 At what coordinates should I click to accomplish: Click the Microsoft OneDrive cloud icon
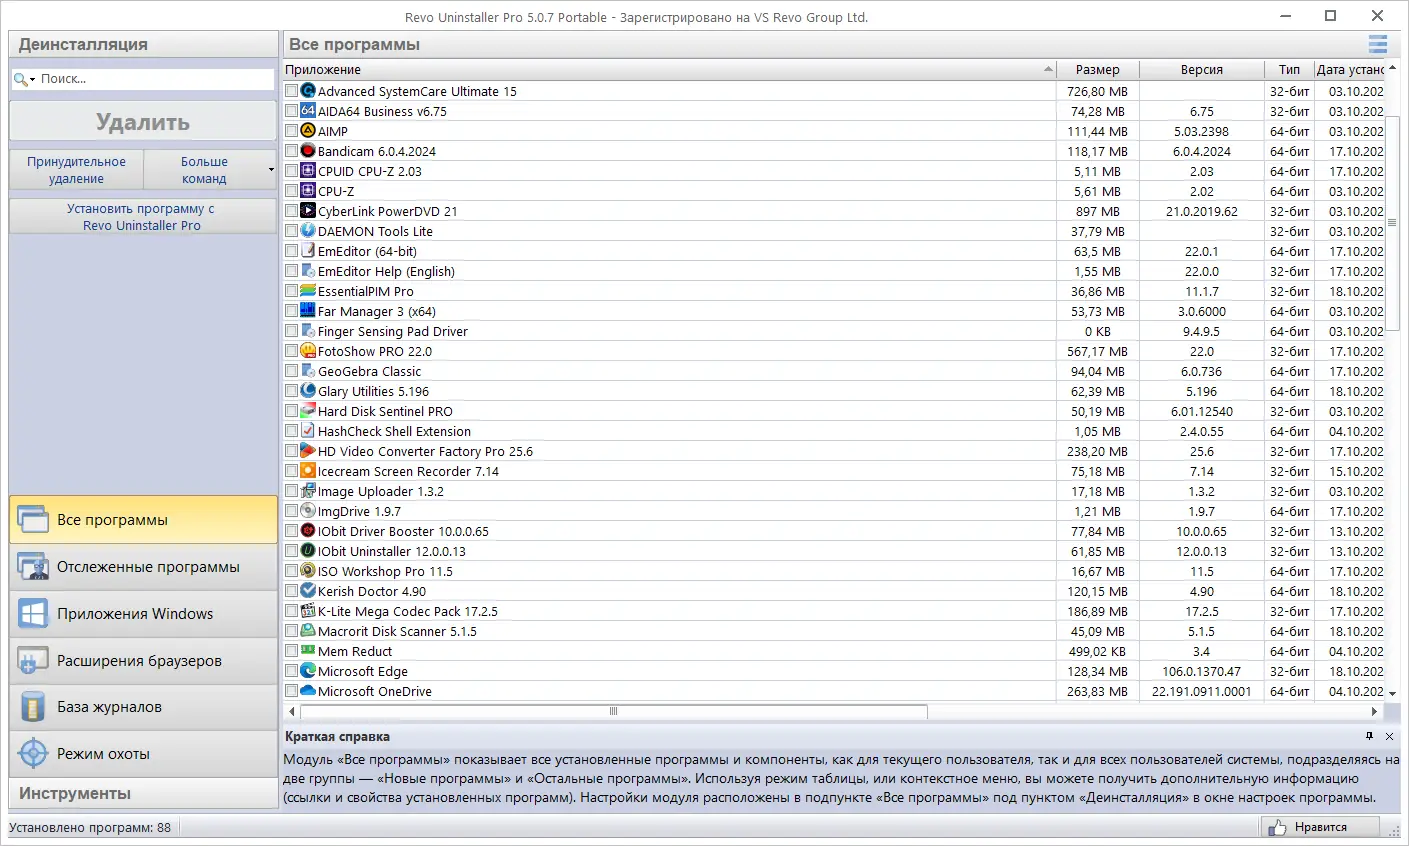(x=308, y=691)
